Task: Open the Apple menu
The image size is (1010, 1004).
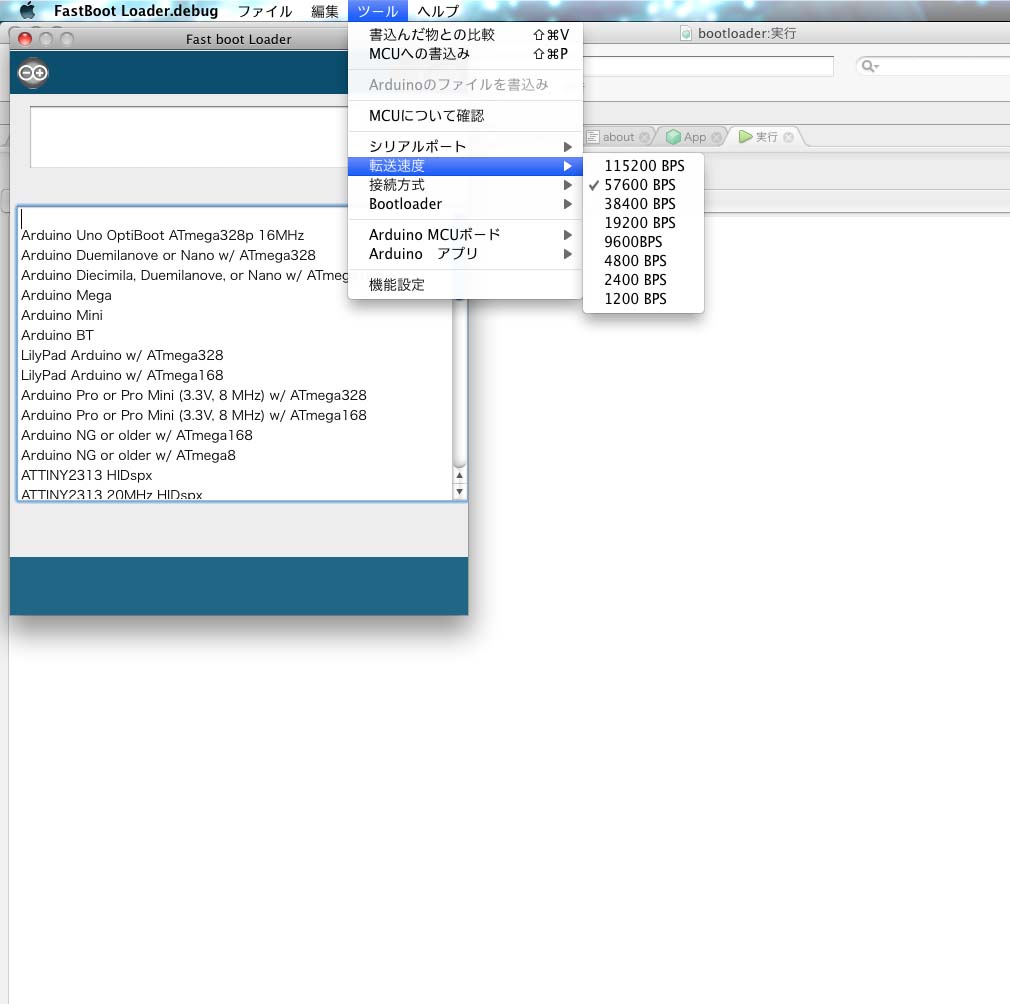Action: coord(27,10)
